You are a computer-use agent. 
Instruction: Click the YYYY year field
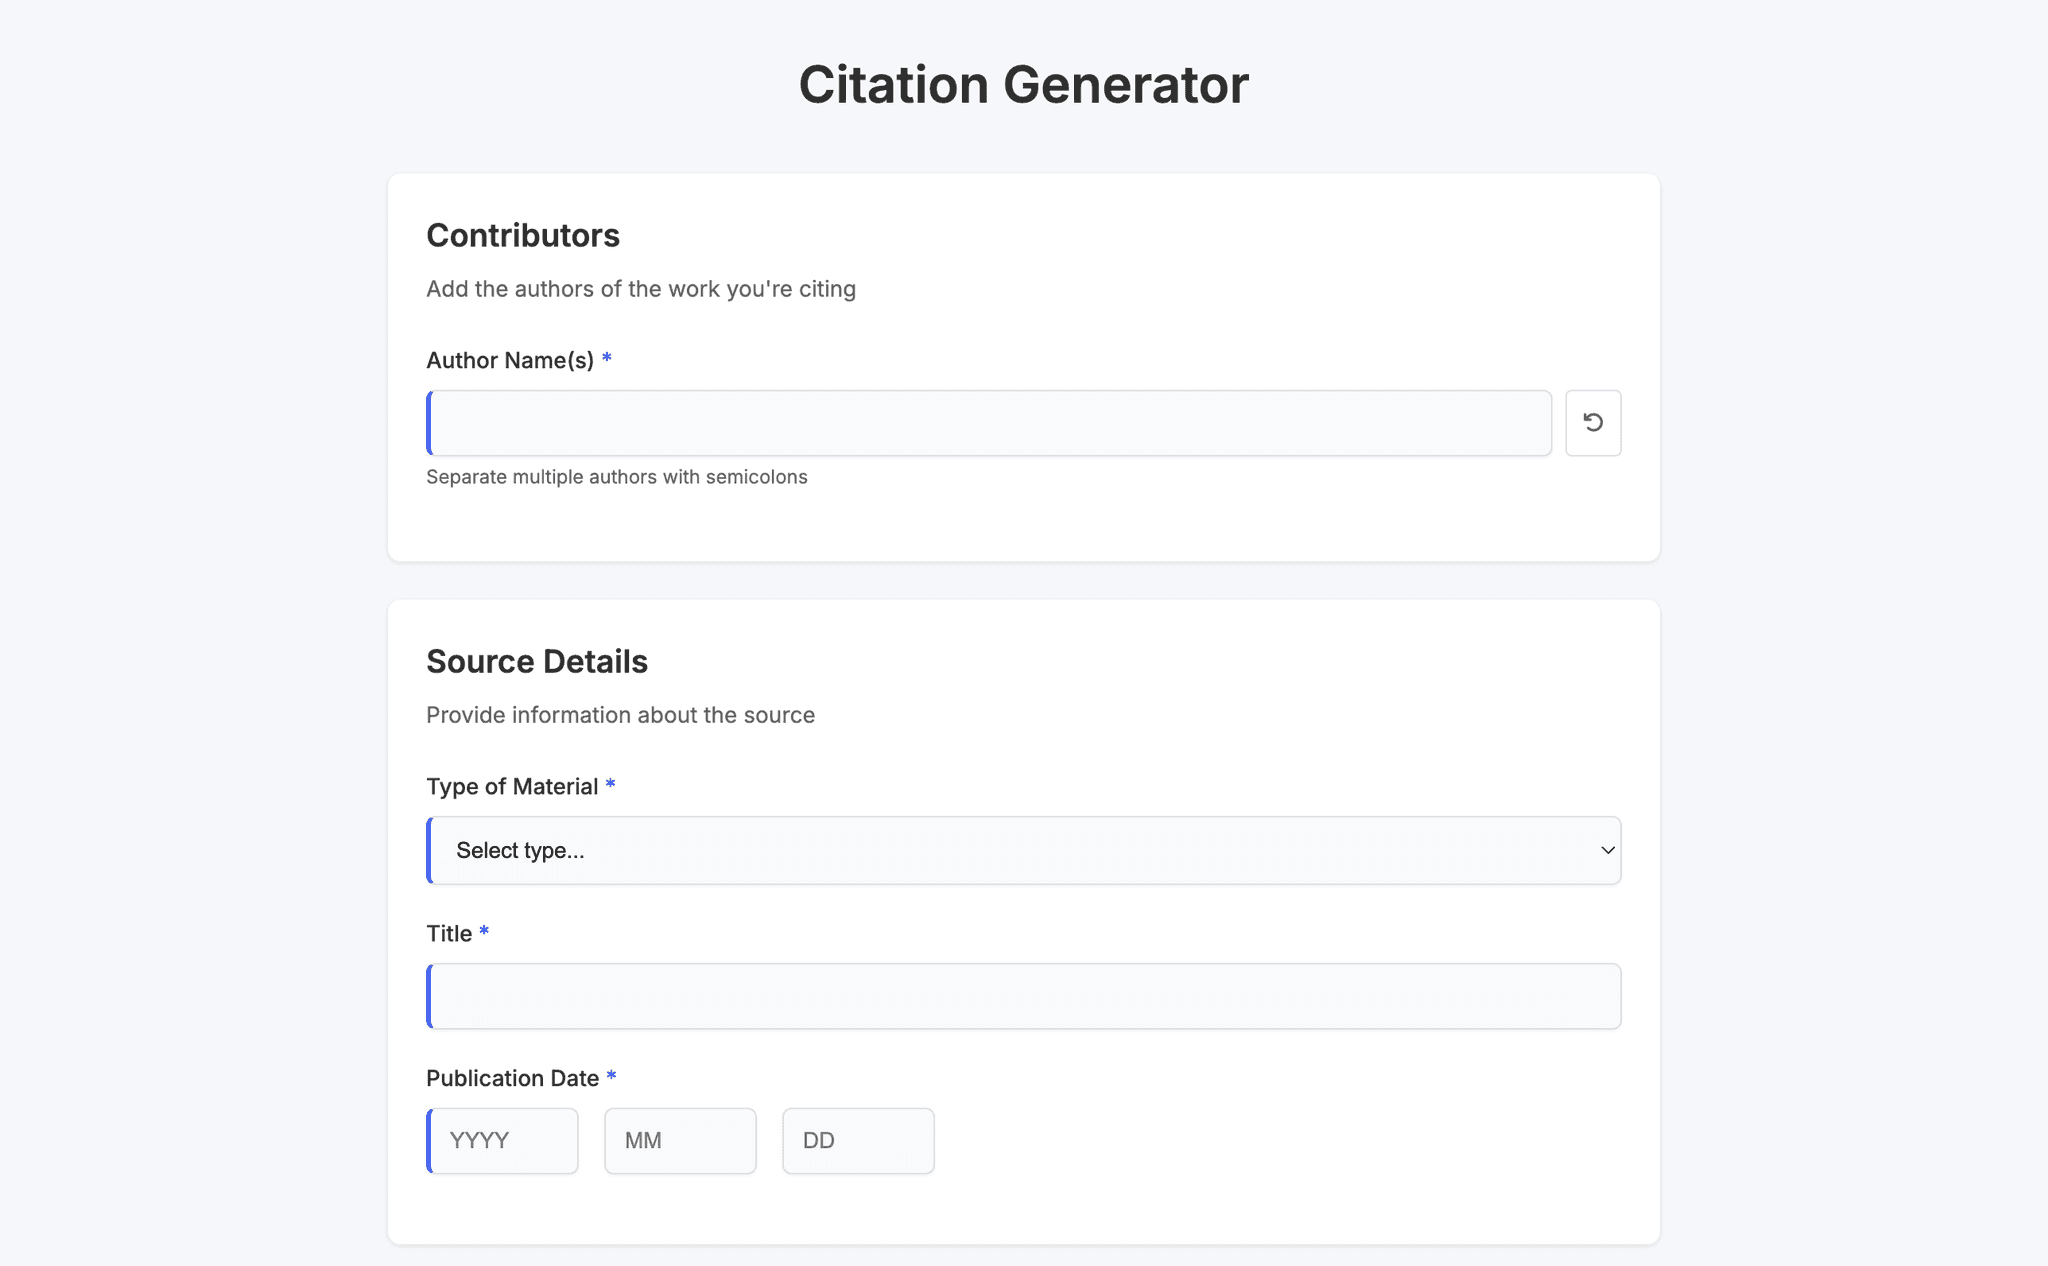(x=502, y=1140)
